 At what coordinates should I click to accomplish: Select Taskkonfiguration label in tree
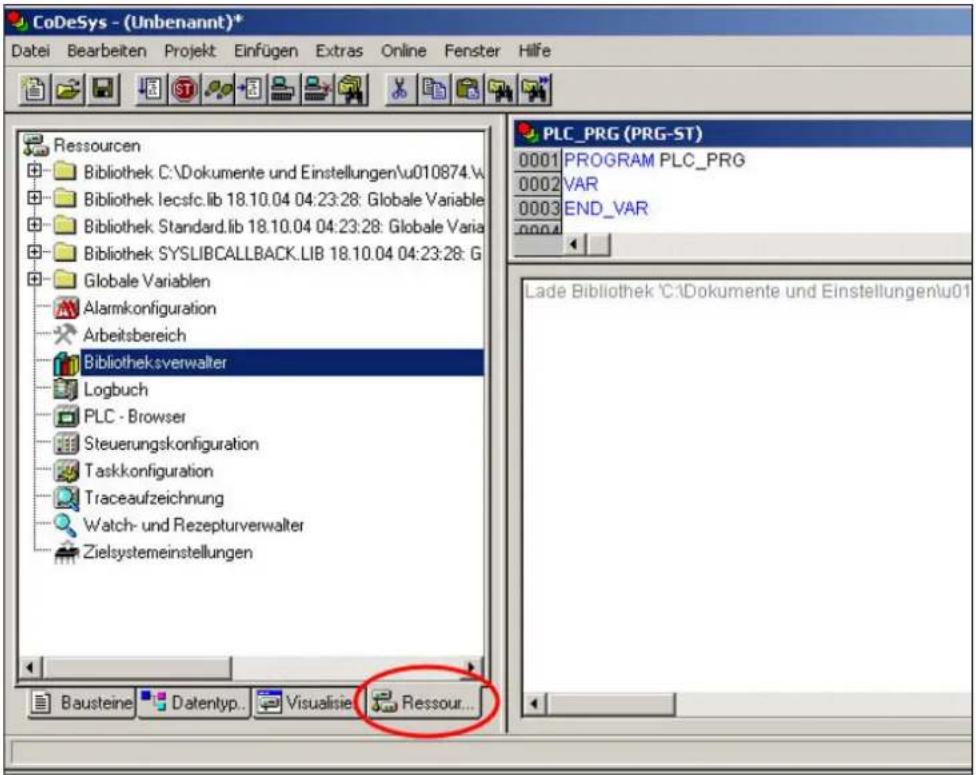149,471
